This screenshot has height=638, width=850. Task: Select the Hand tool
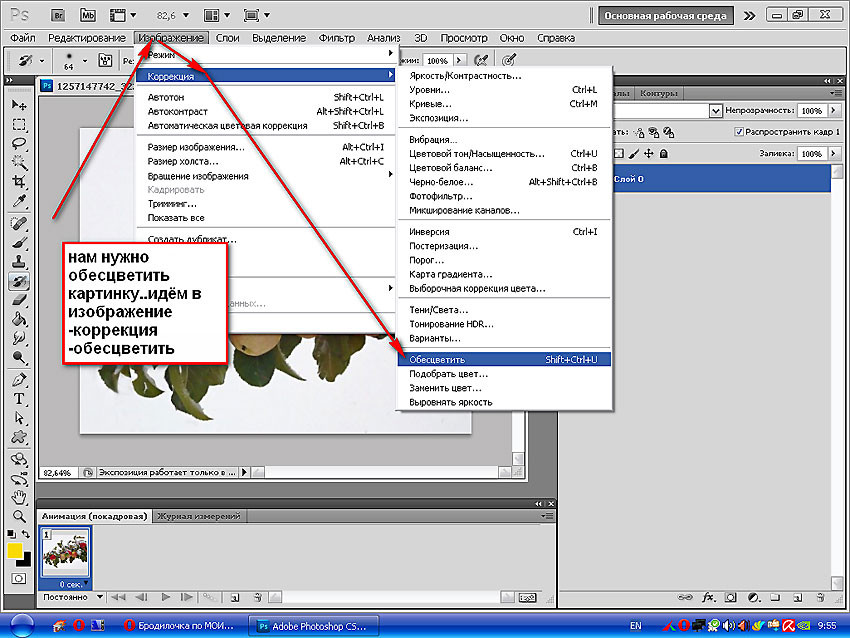tap(19, 496)
